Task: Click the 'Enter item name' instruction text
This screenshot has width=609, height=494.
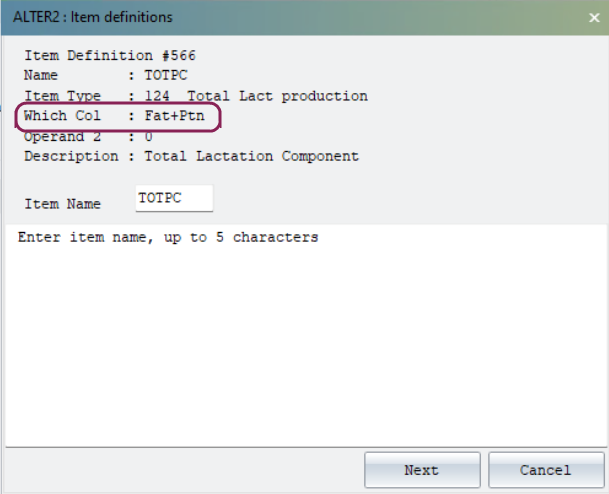Action: coord(168,238)
